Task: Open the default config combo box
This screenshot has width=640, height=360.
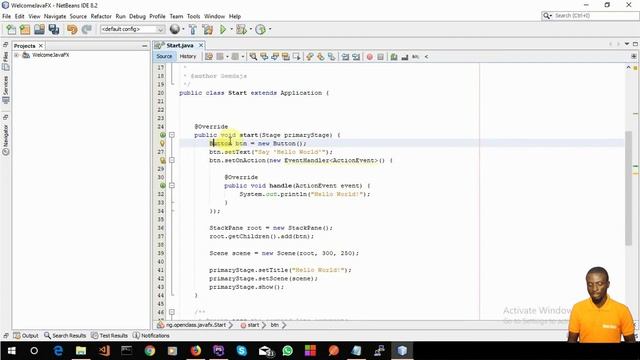Action: 132,29
